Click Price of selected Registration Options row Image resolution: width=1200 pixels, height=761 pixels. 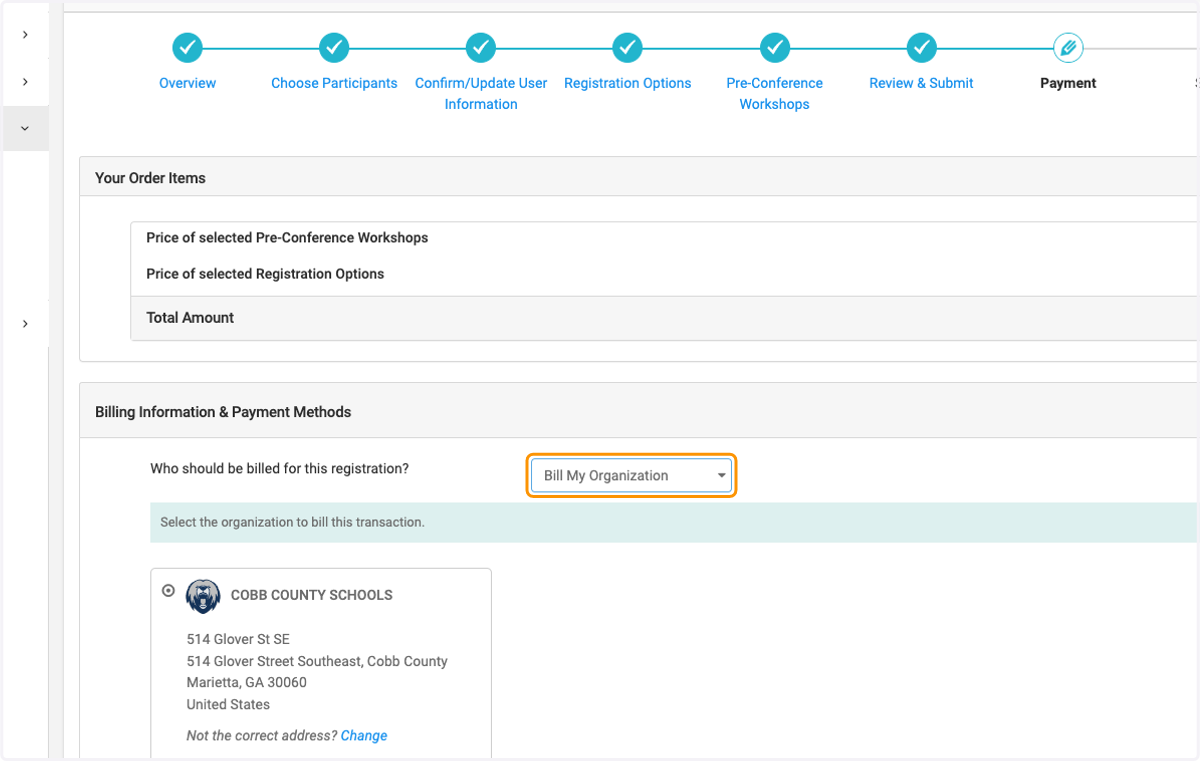pyautogui.click(x=664, y=274)
